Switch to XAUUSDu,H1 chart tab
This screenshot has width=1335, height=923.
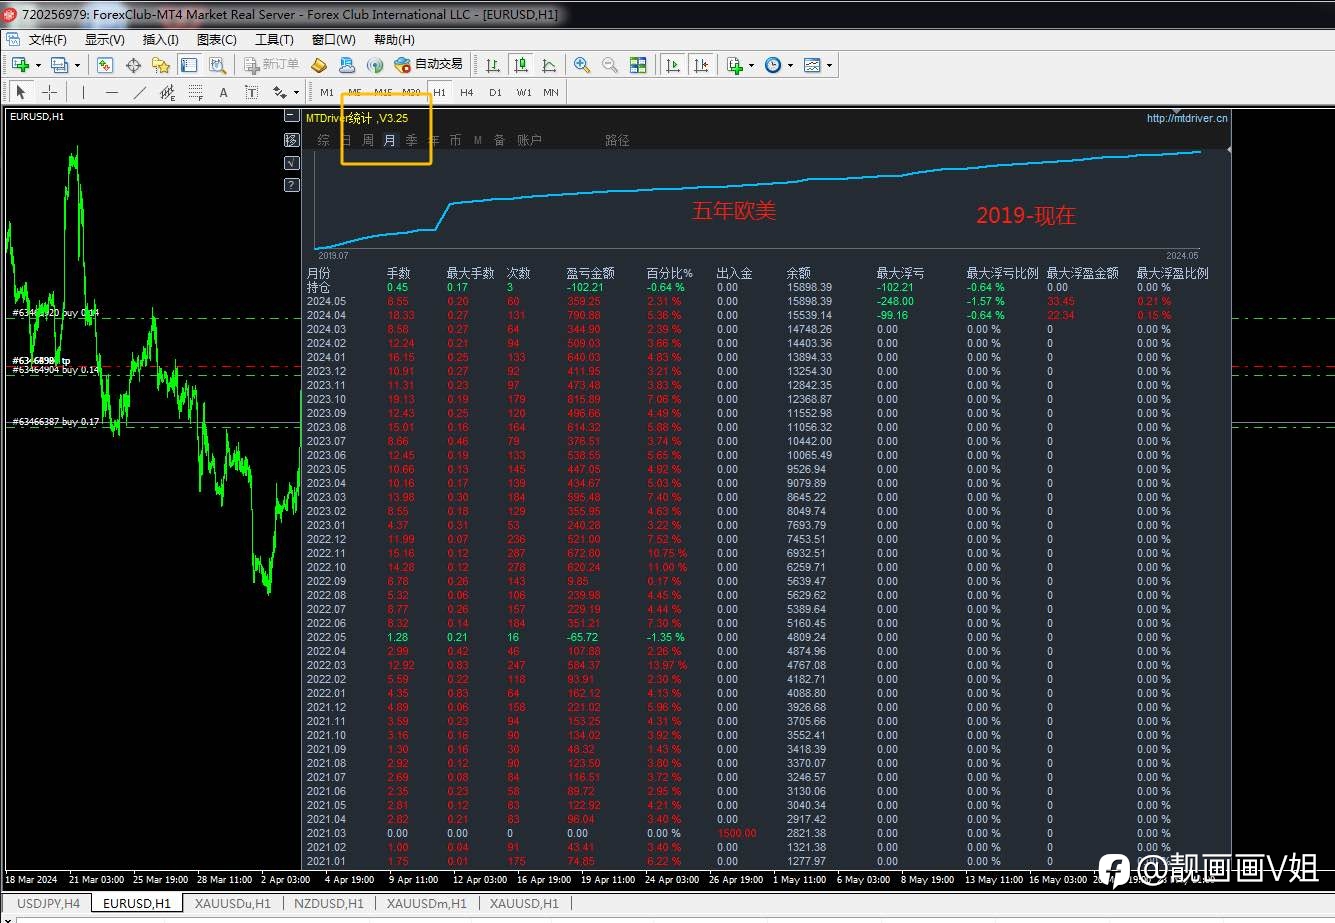232,903
